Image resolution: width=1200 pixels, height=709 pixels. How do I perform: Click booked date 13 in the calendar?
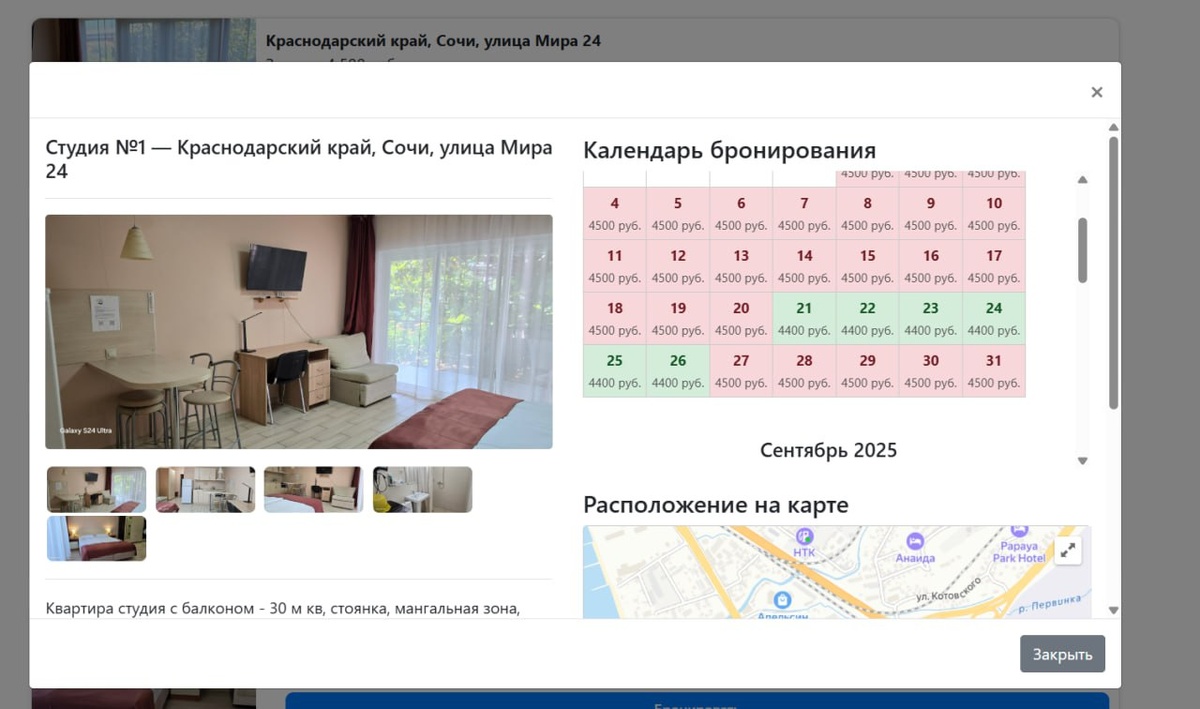pyautogui.click(x=741, y=266)
